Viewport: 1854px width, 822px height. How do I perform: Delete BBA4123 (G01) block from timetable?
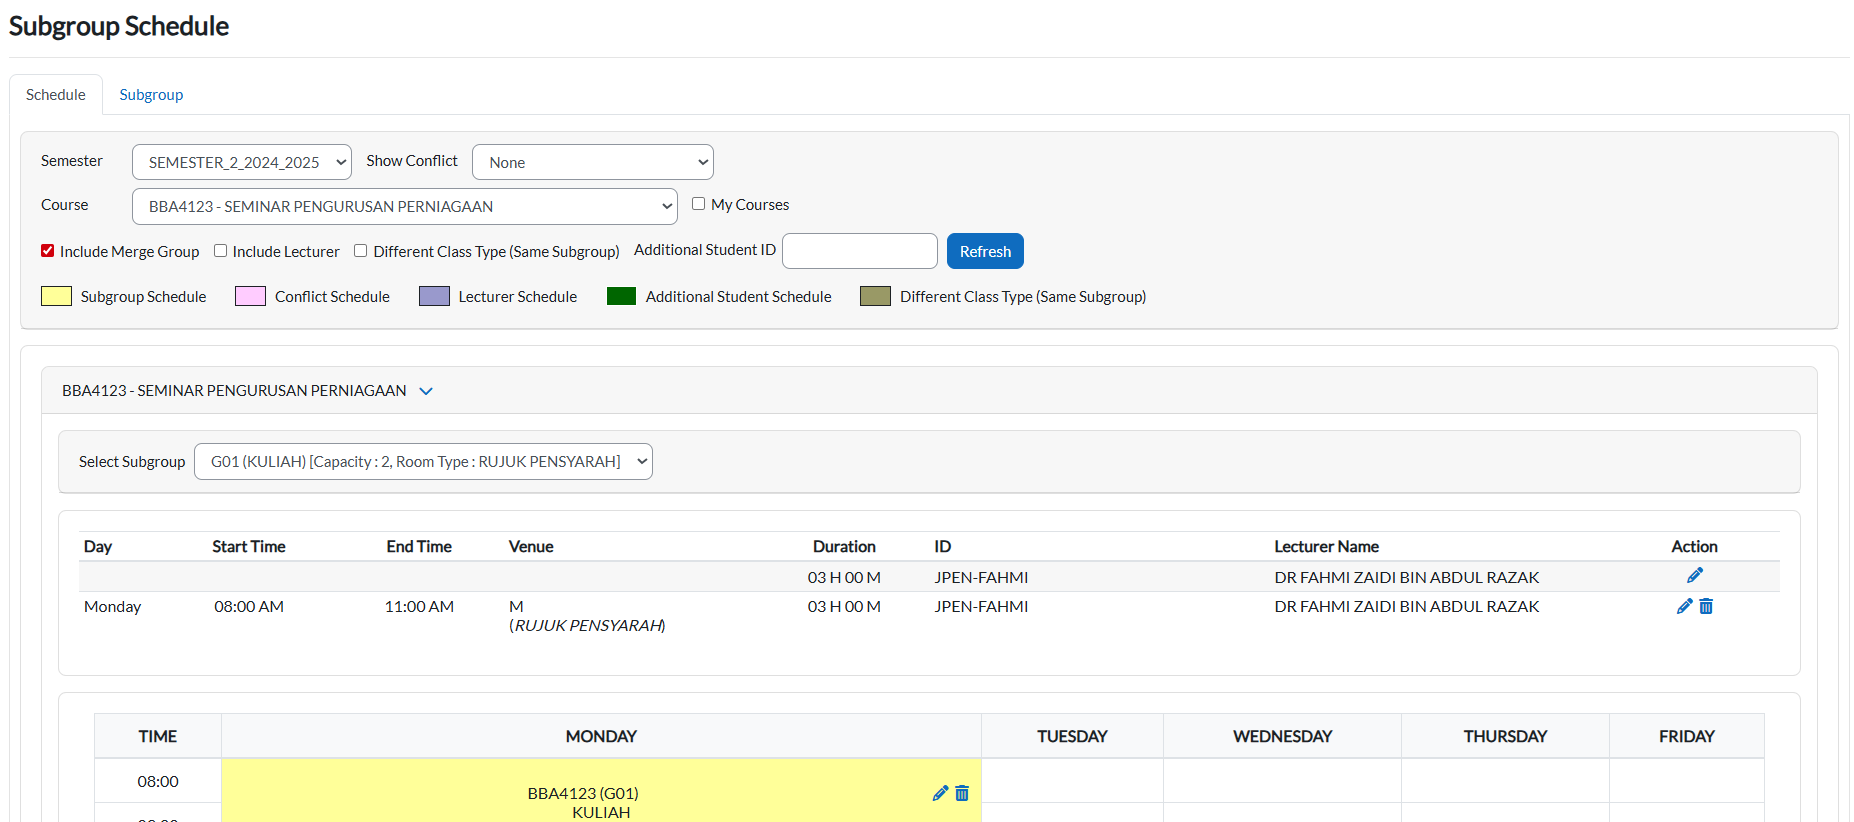click(x=962, y=793)
